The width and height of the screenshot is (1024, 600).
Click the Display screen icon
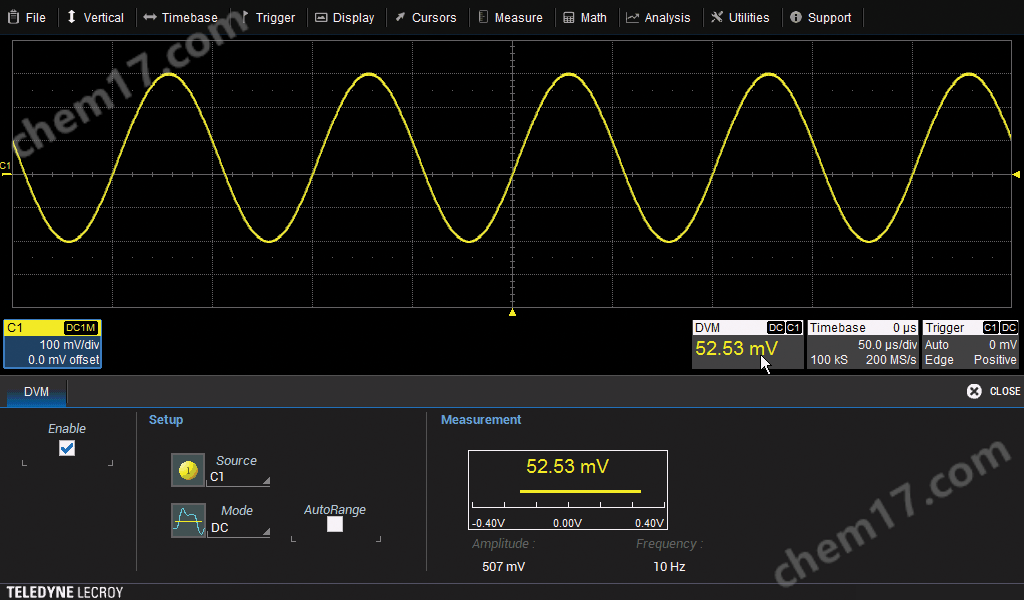click(x=321, y=18)
